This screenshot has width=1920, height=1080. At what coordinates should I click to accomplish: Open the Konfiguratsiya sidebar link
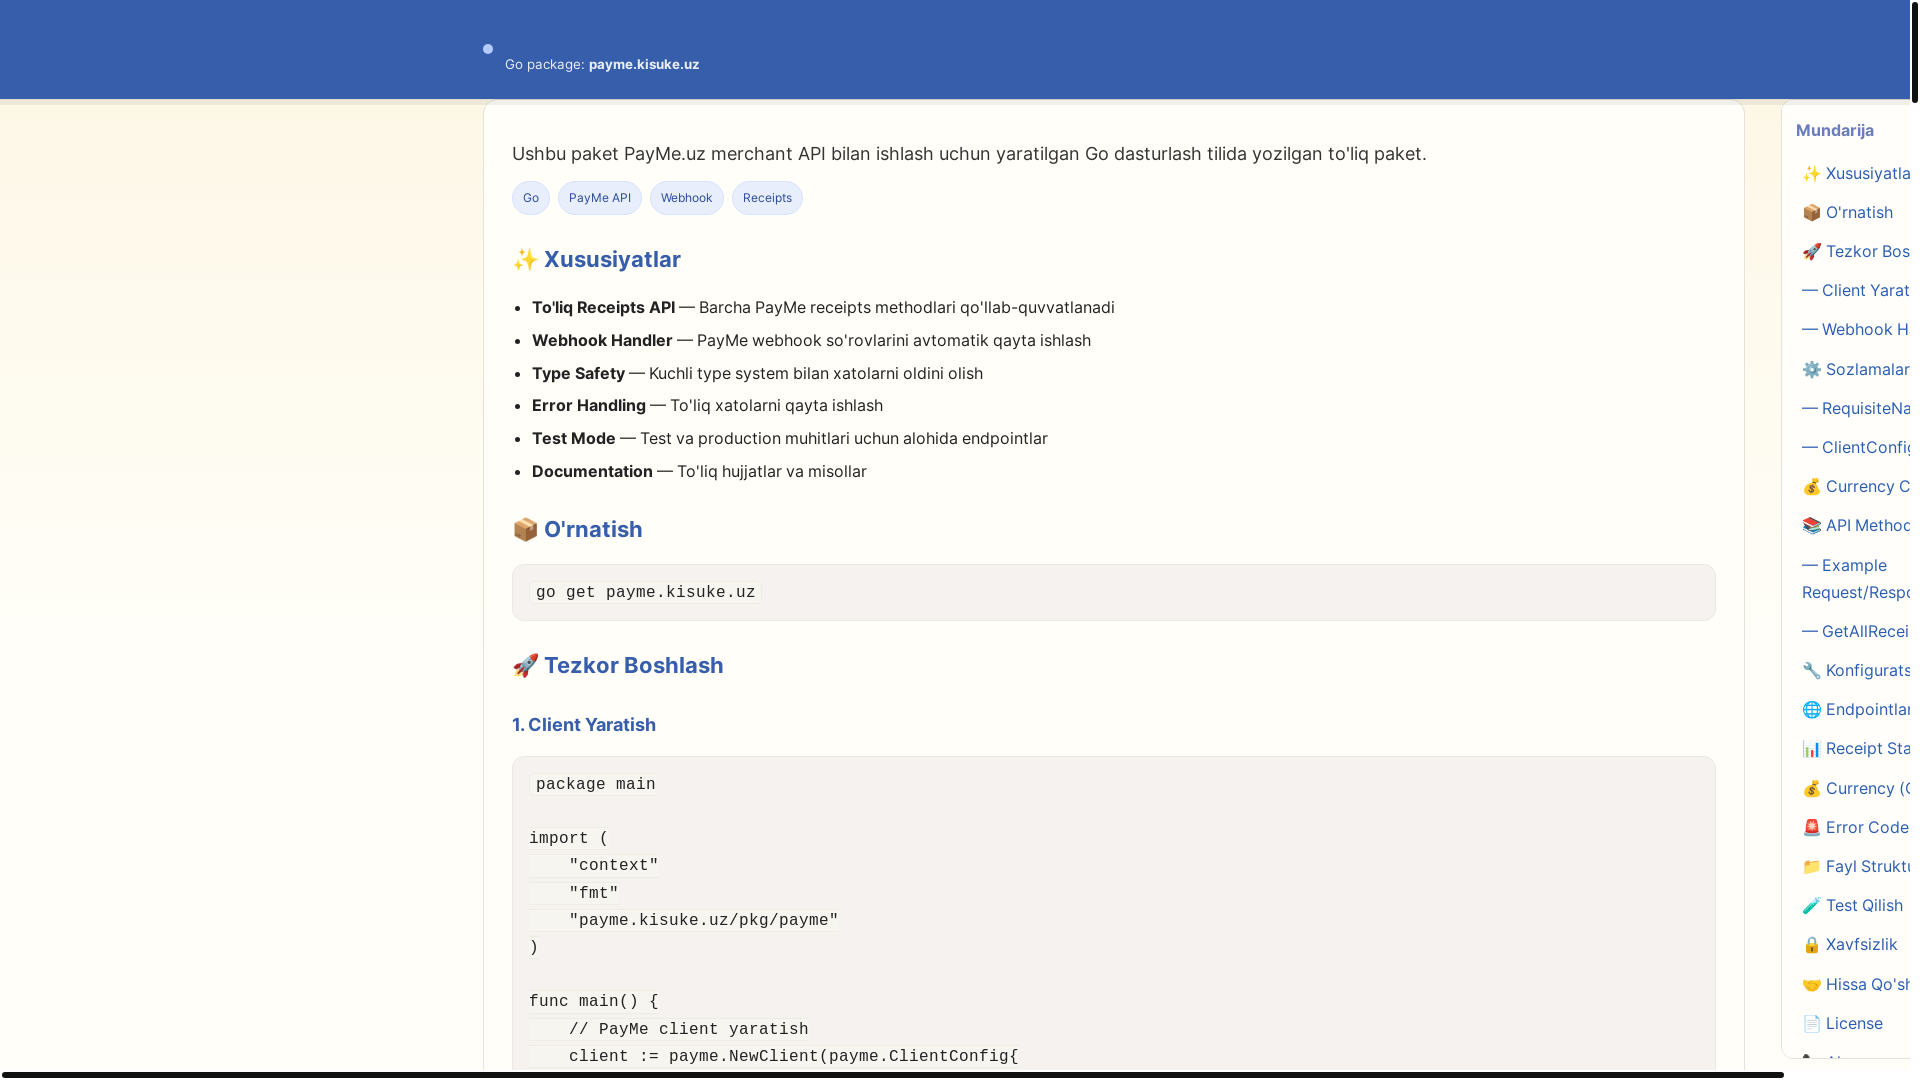click(1856, 670)
